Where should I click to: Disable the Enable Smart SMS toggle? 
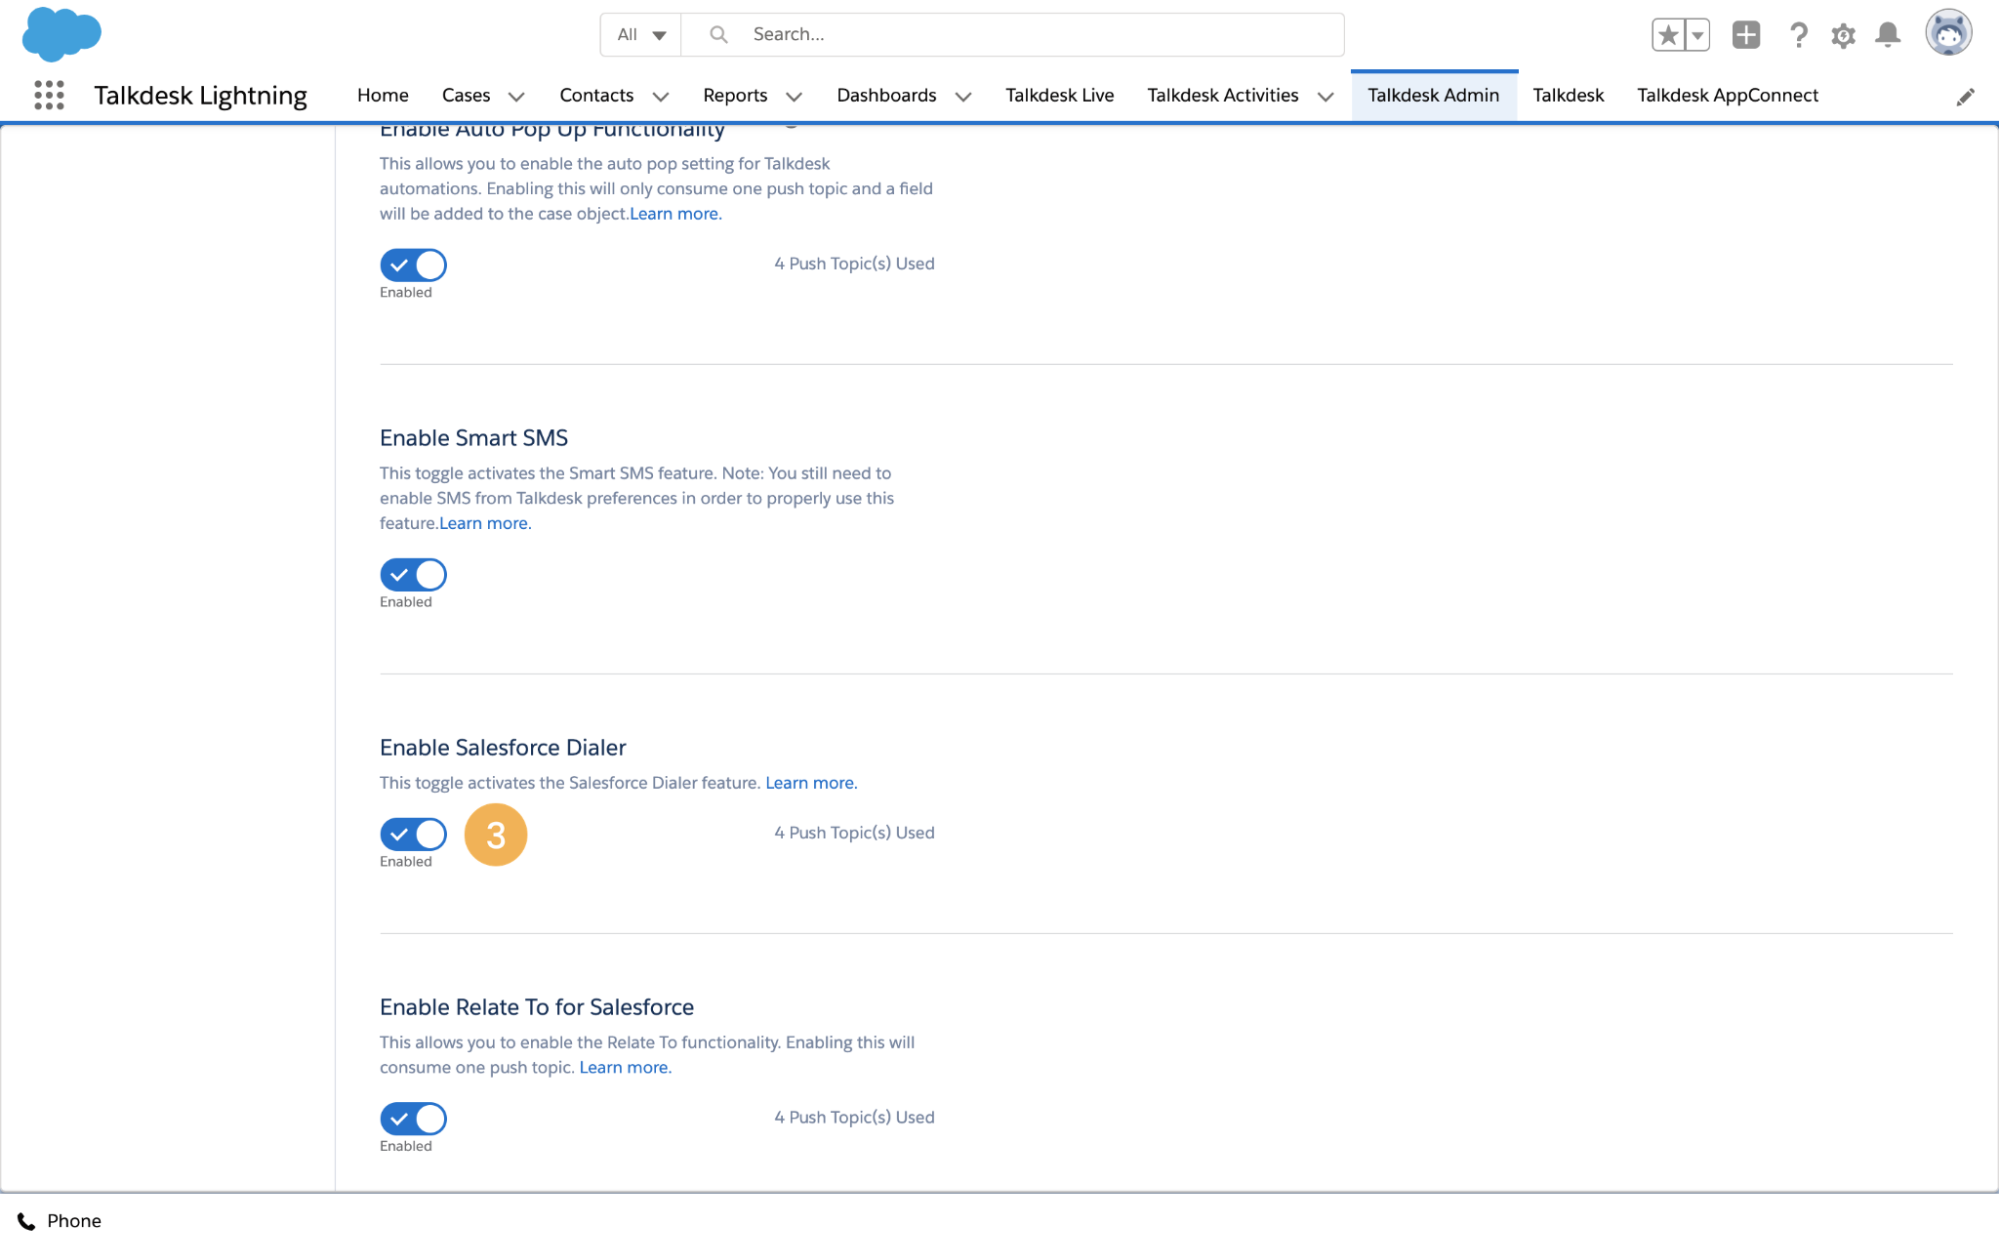click(412, 575)
